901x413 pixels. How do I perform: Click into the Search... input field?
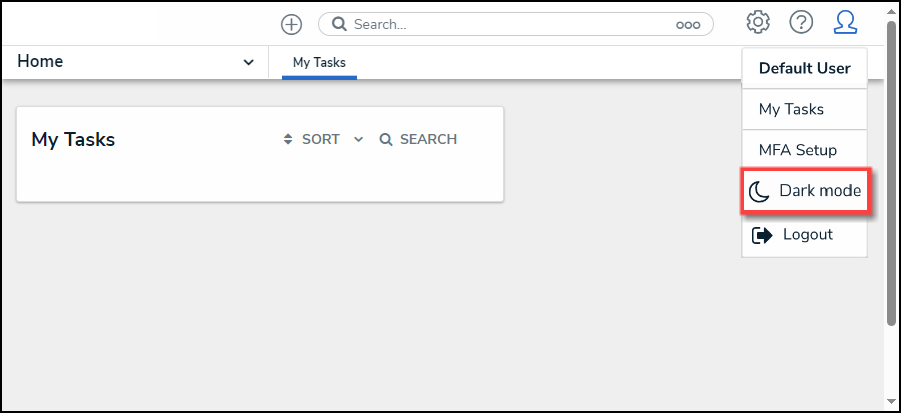click(x=511, y=25)
